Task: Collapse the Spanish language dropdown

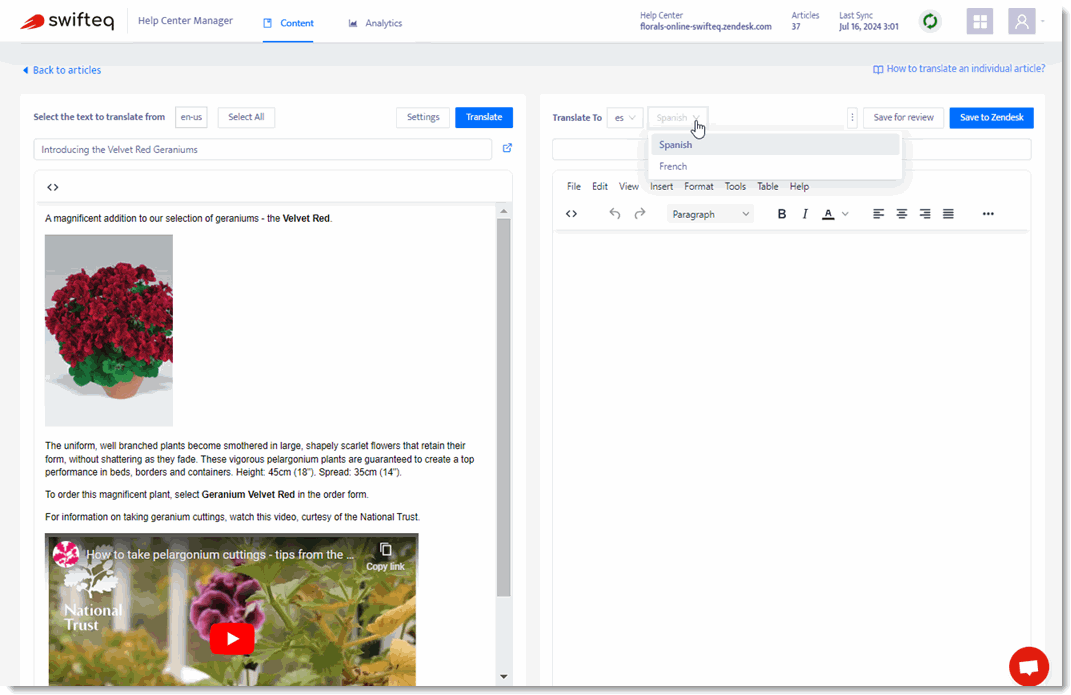Action: [x=678, y=117]
